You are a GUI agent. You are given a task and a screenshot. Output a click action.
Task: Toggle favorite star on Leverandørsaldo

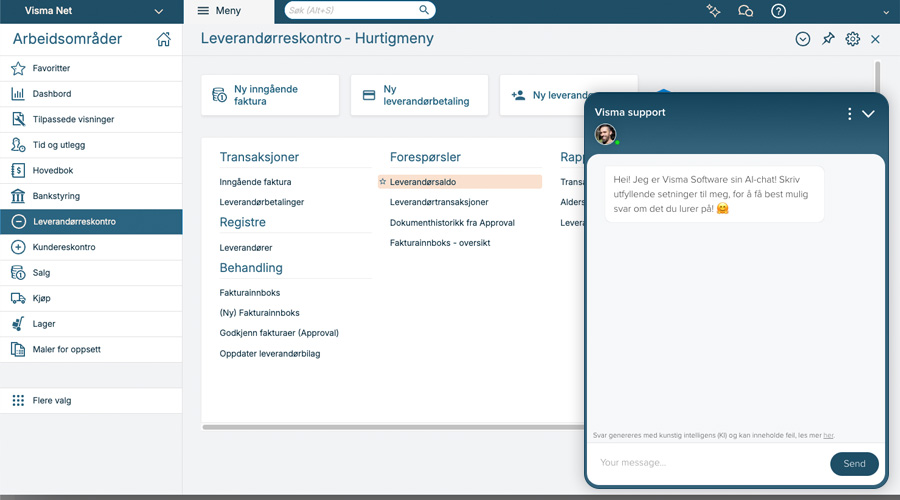383,181
